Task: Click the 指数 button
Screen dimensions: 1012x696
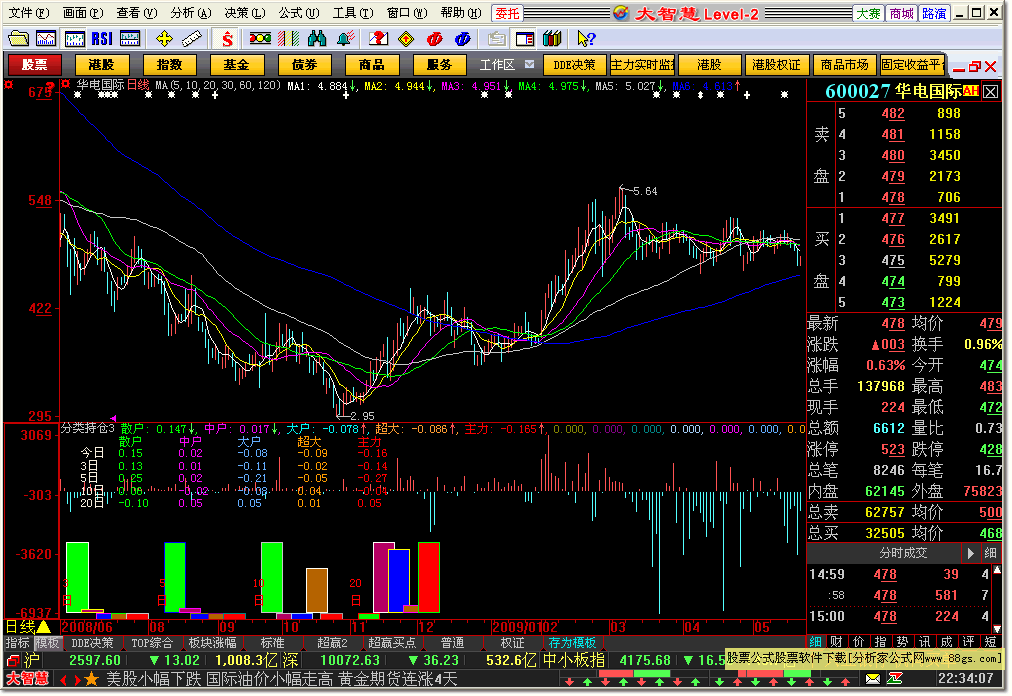Action: (x=169, y=65)
